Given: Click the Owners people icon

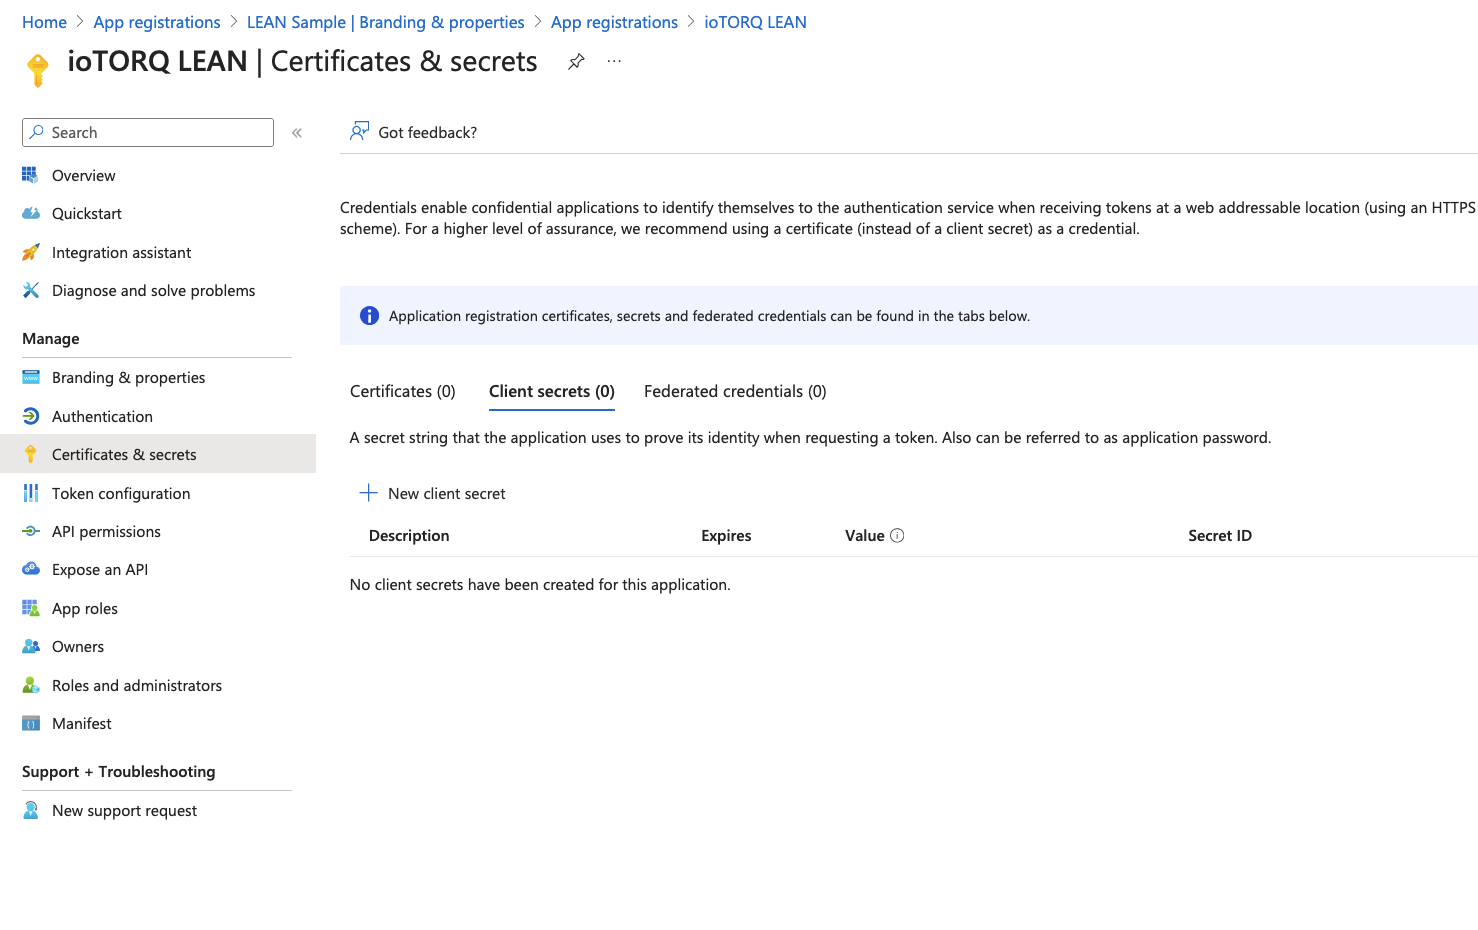Looking at the screenshot, I should click(31, 646).
